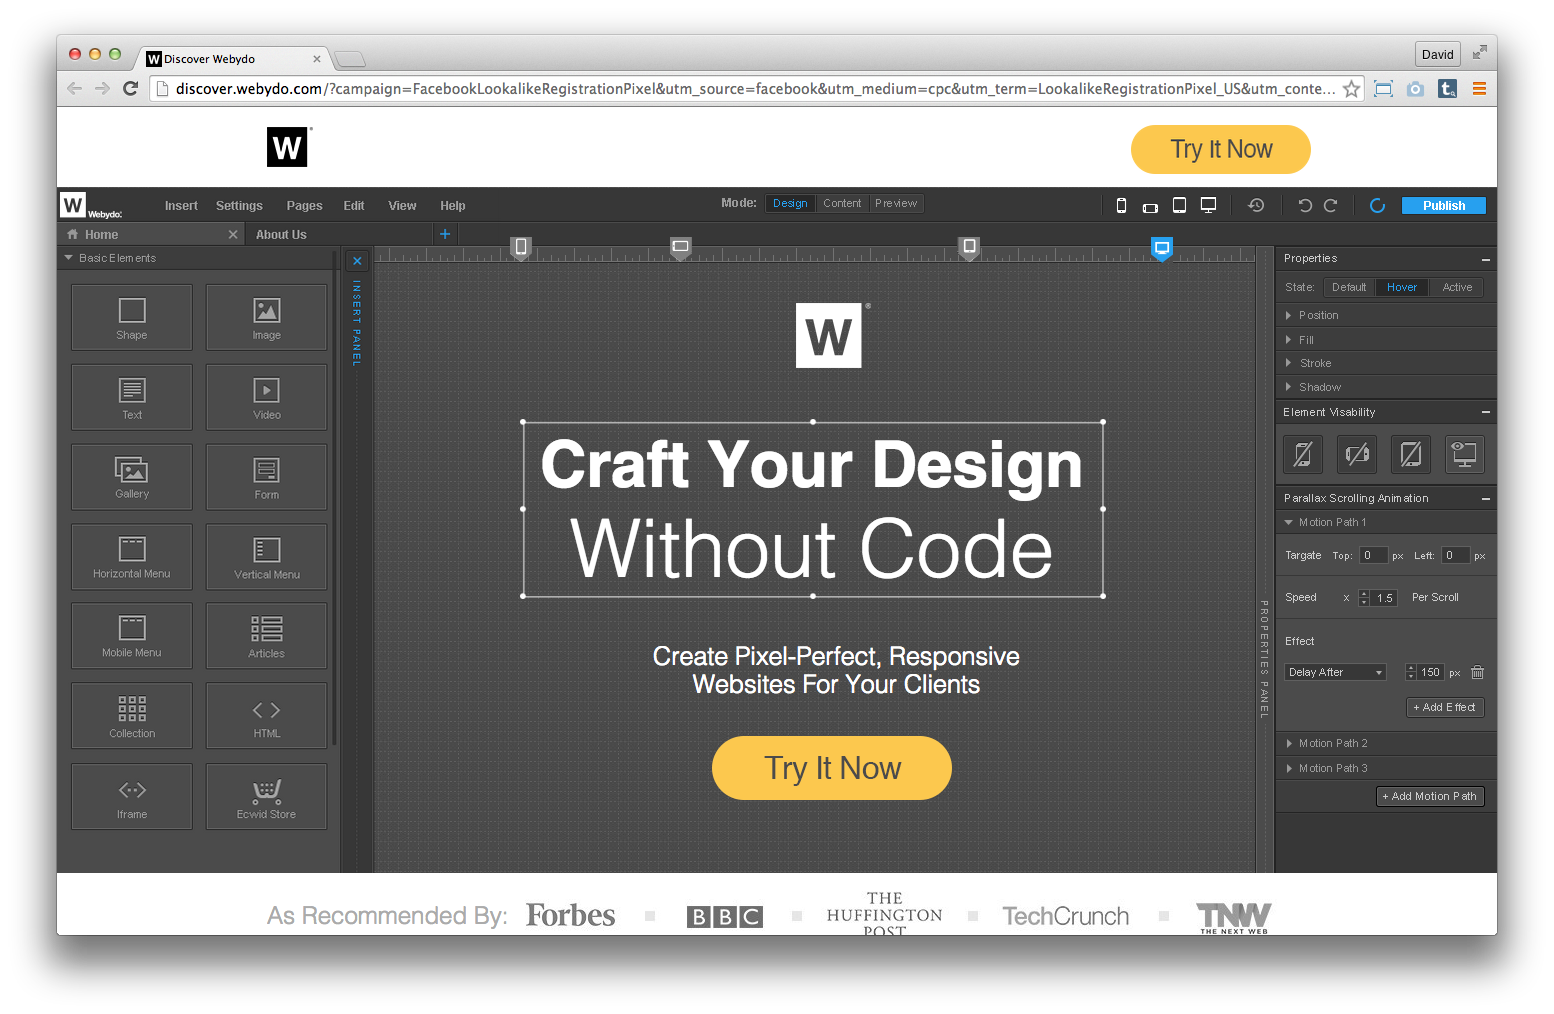Click the Targate Left input field
Image resolution: width=1554 pixels, height=1014 pixels.
click(1455, 555)
